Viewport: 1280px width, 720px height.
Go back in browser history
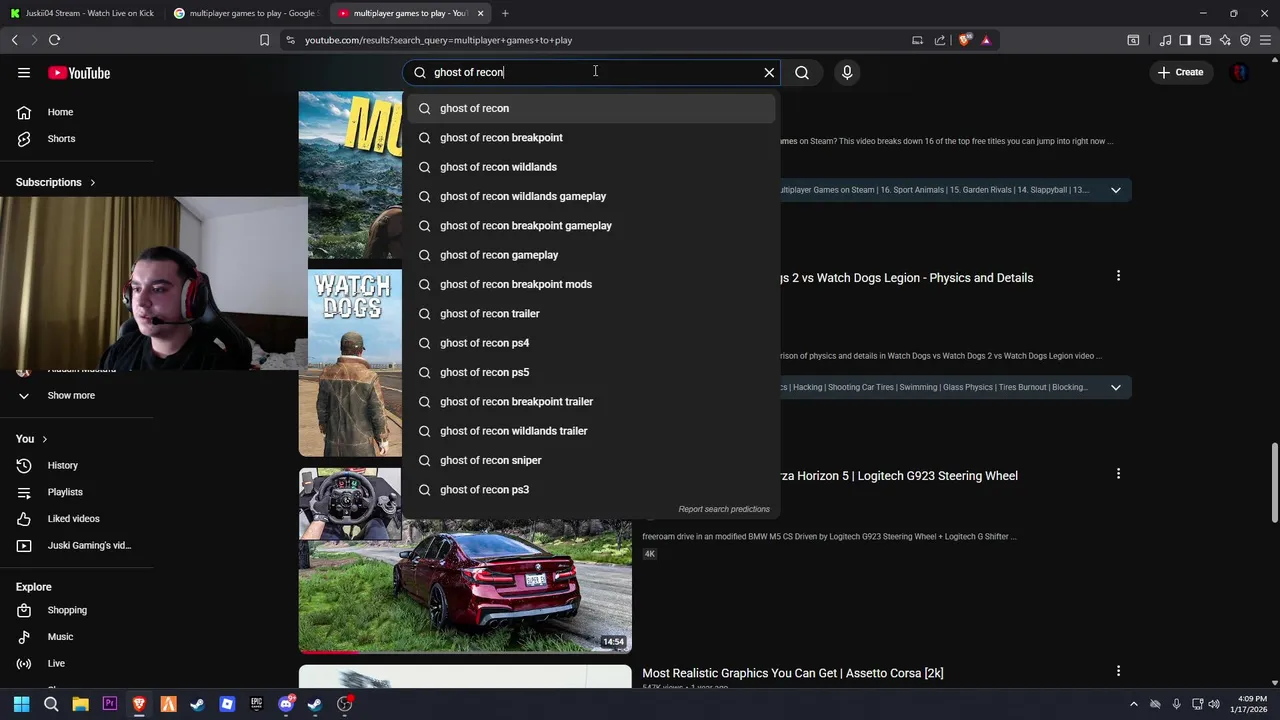click(14, 40)
